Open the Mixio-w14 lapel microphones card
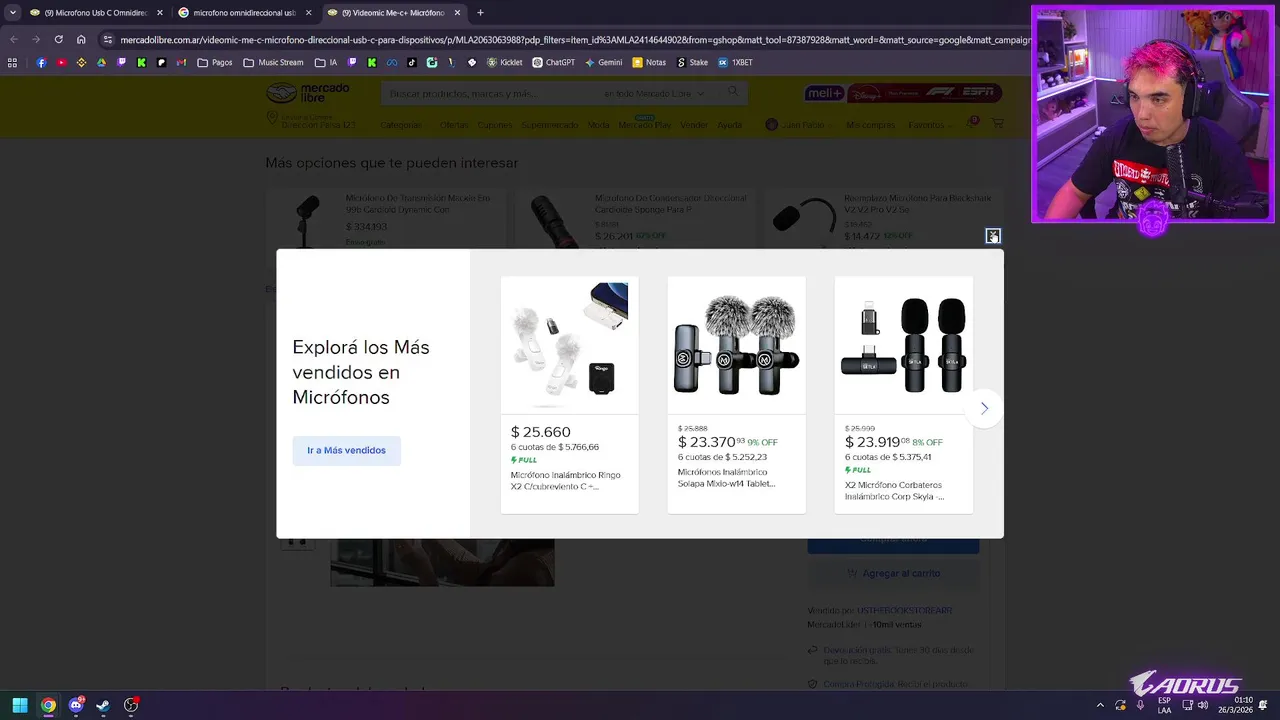 click(736, 395)
